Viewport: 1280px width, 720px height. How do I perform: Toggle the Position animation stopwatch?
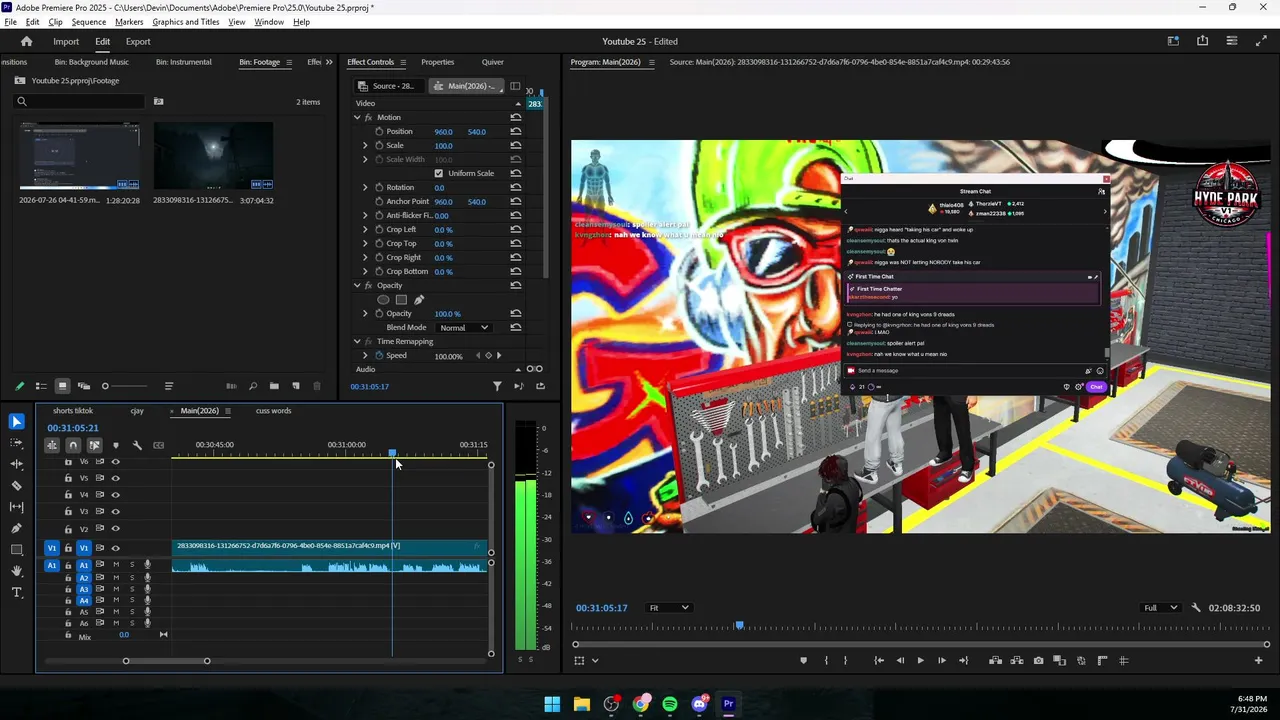[x=379, y=131]
